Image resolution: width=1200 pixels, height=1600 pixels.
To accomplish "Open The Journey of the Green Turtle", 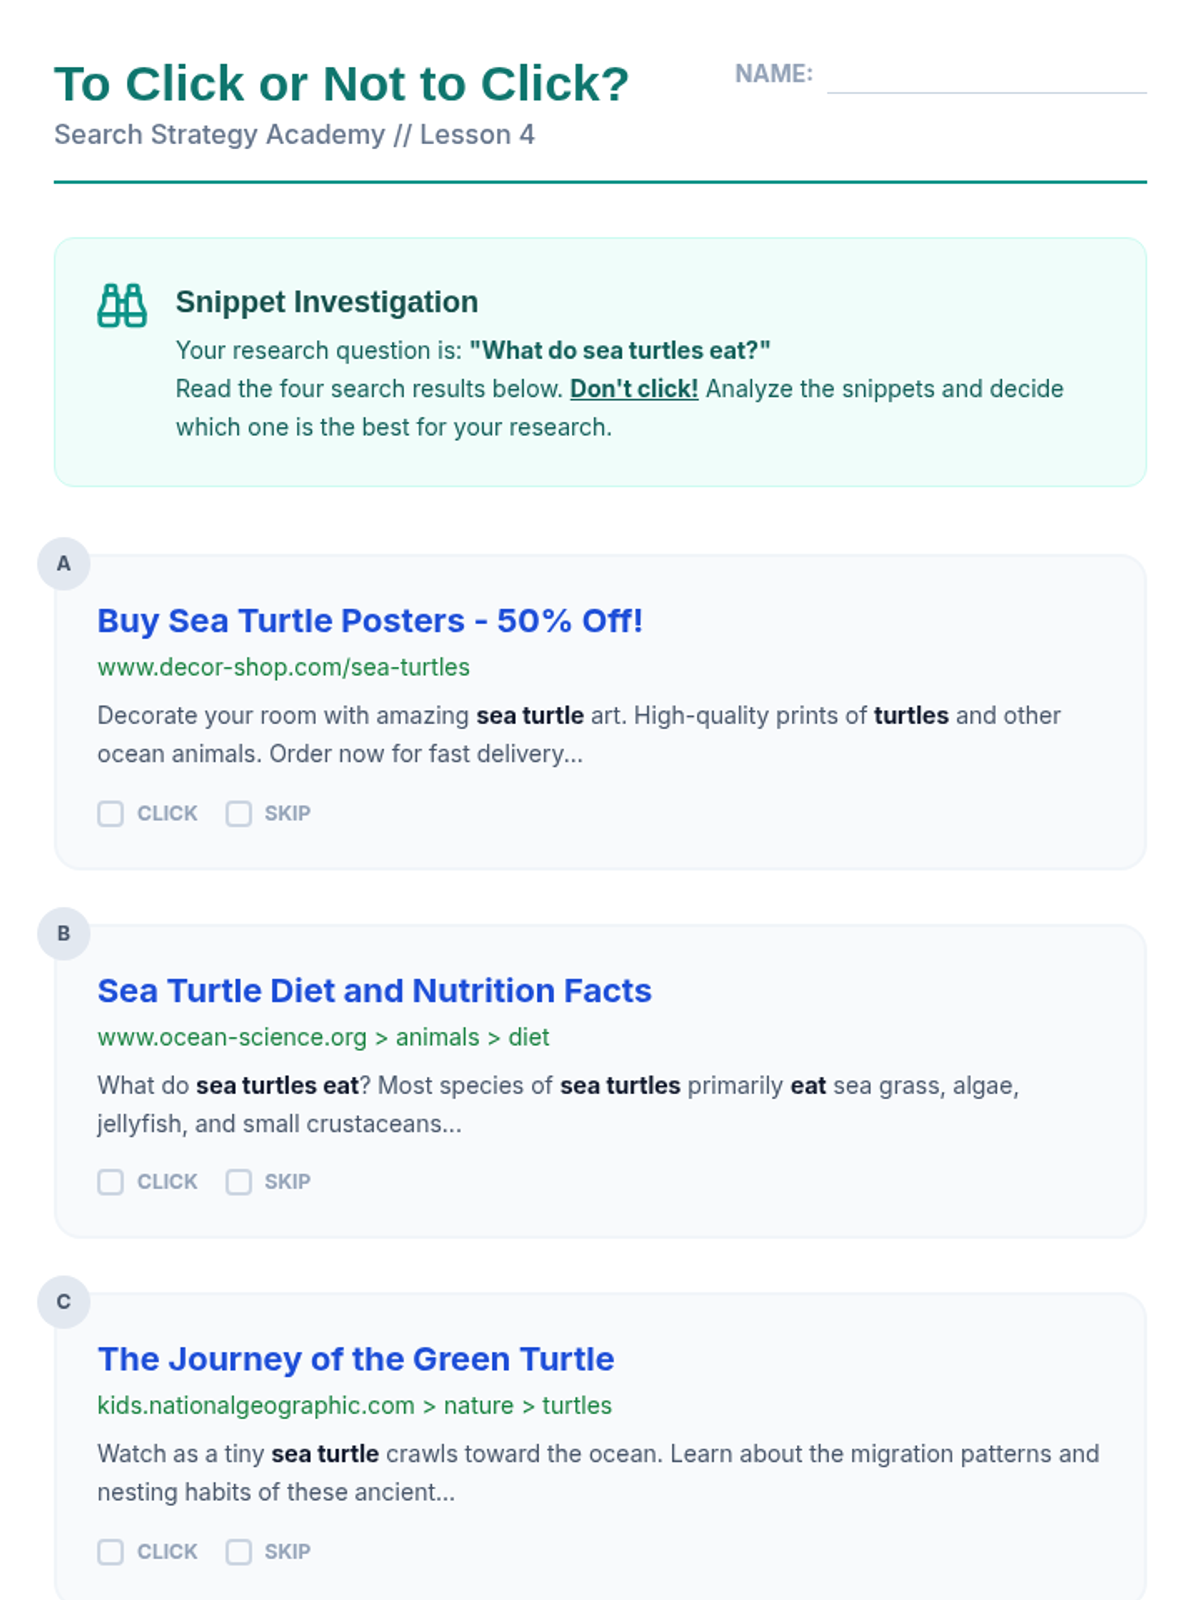I will click(355, 1359).
